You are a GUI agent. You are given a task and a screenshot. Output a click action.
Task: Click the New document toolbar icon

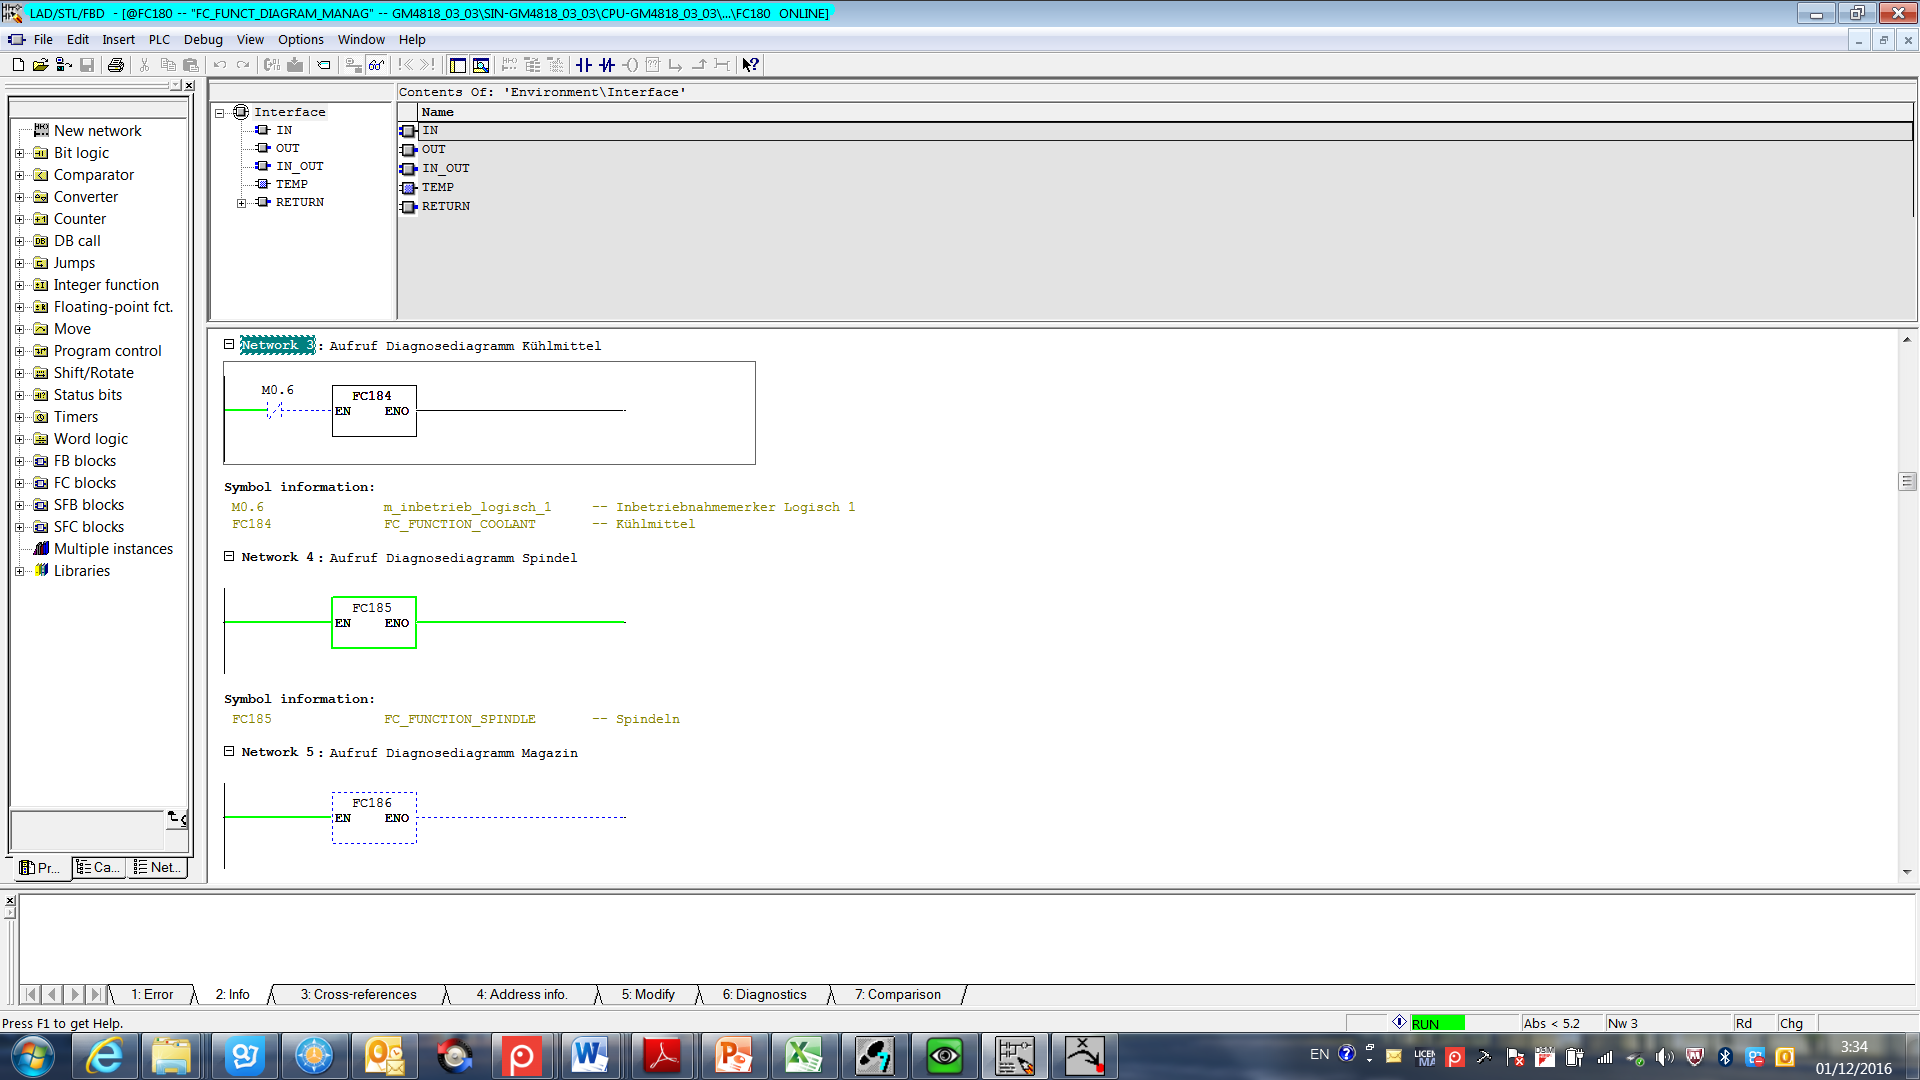pos(18,65)
